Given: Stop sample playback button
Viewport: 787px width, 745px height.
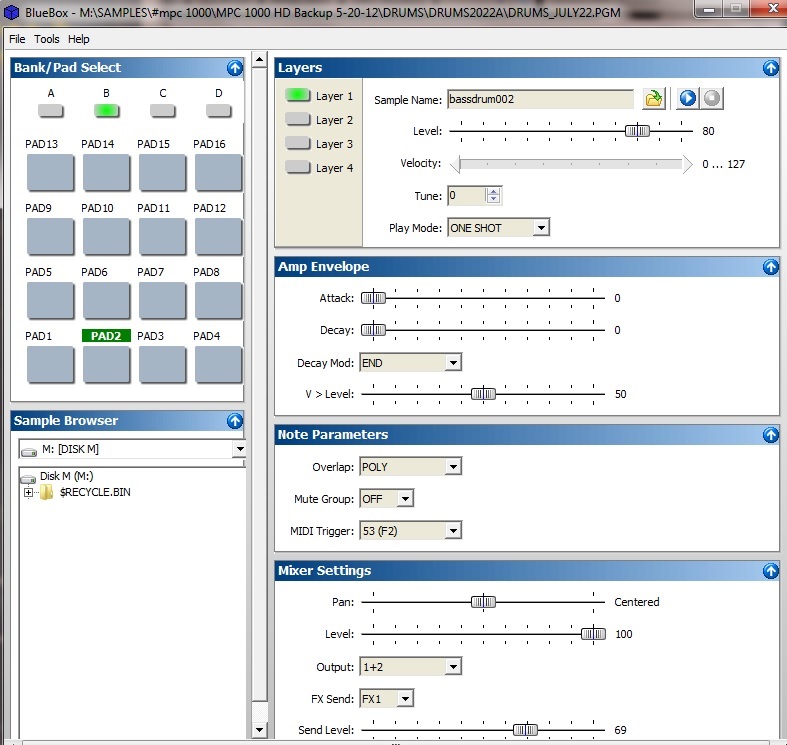Looking at the screenshot, I should [x=712, y=98].
